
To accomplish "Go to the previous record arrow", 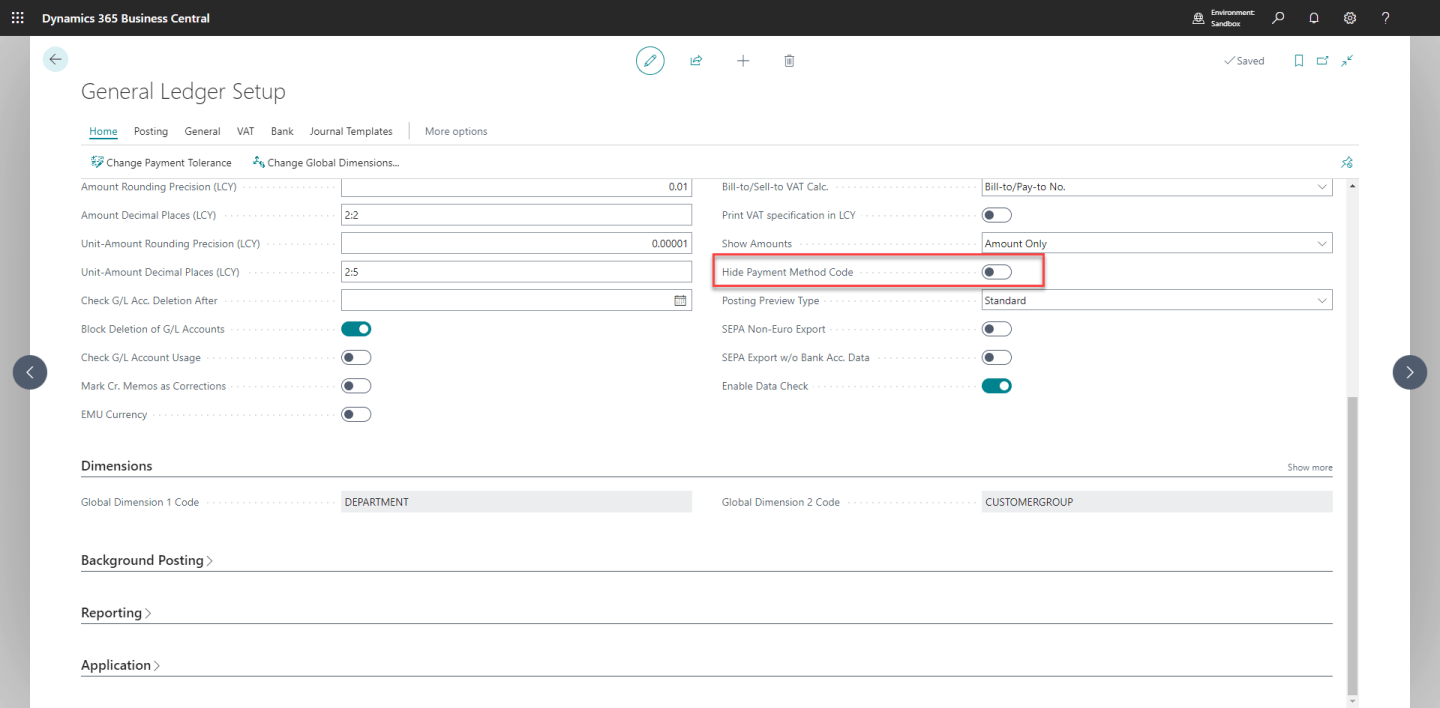I will 30,372.
